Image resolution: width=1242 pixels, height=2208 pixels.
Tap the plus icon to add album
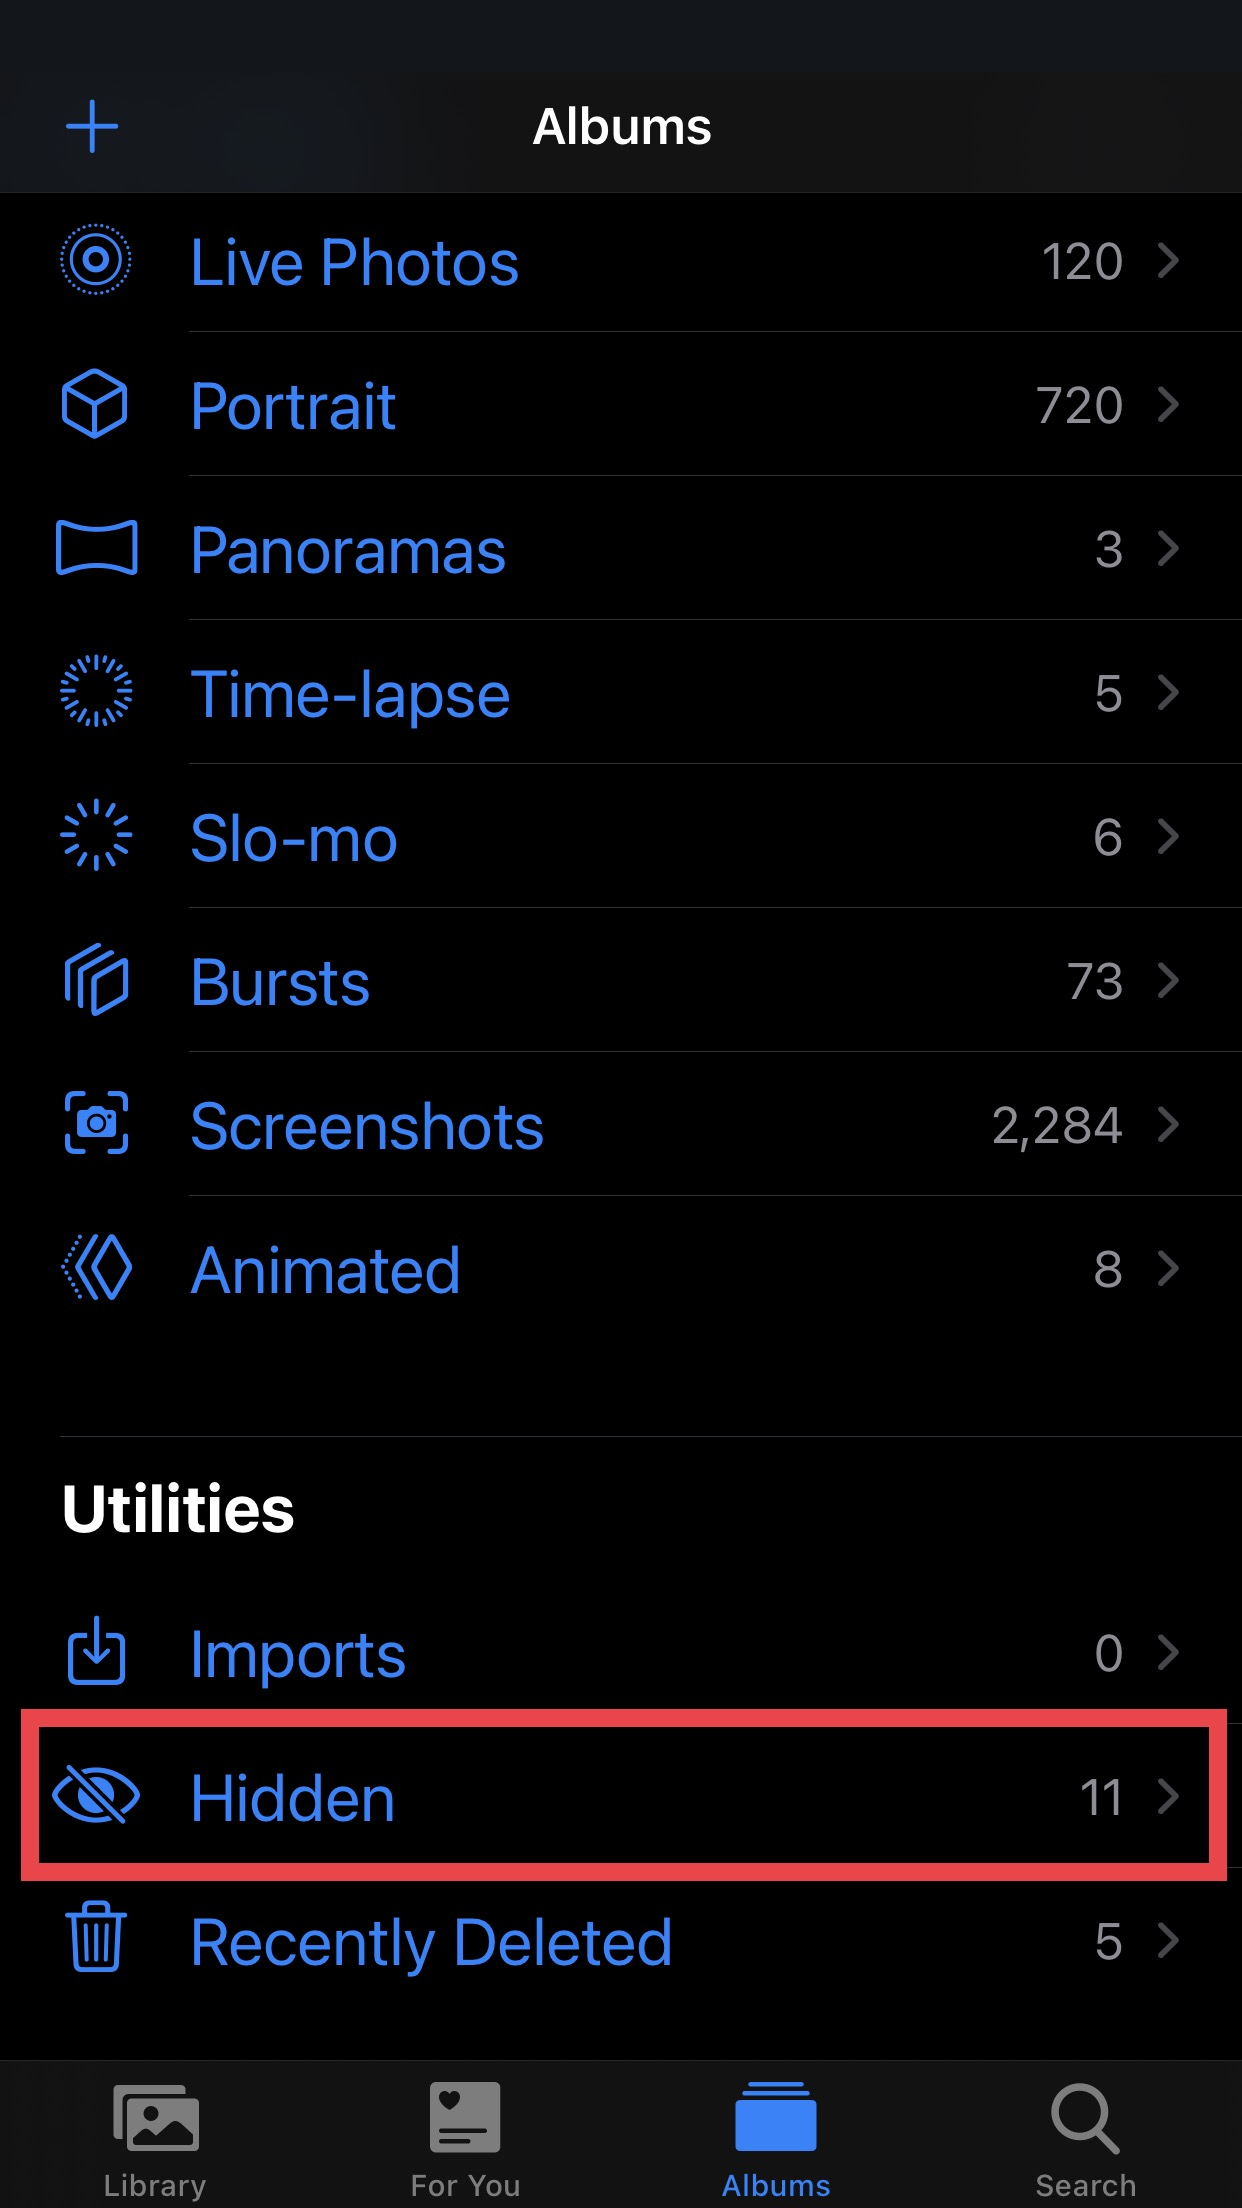[x=92, y=127]
